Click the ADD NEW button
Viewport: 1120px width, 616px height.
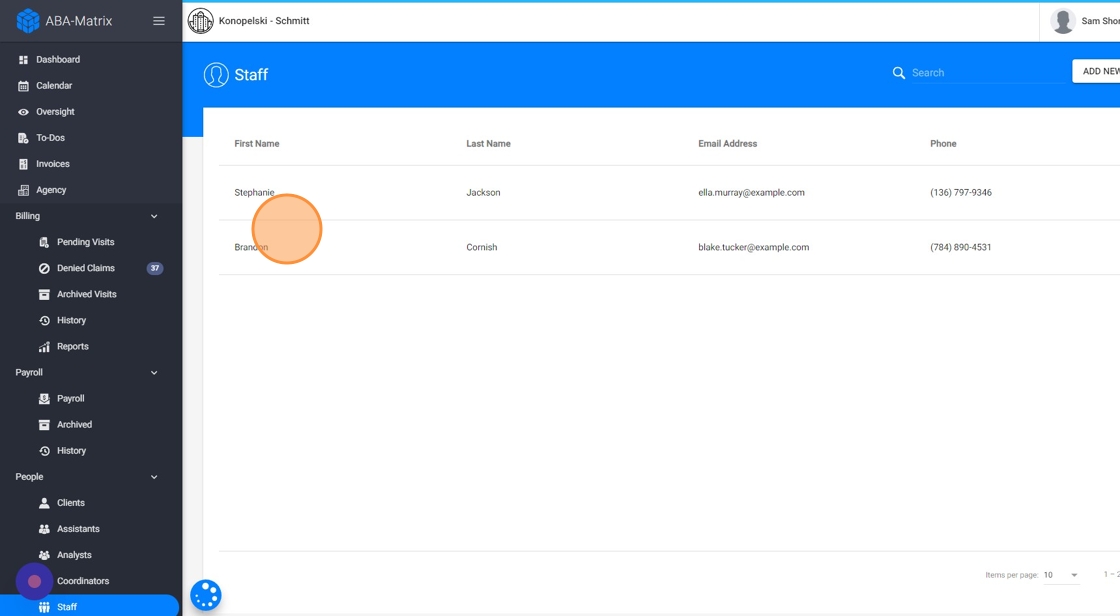click(x=1096, y=71)
